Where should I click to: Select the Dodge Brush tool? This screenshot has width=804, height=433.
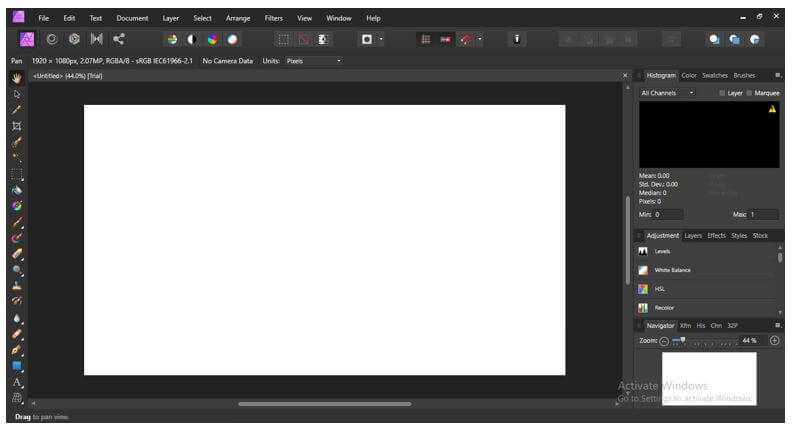click(17, 270)
